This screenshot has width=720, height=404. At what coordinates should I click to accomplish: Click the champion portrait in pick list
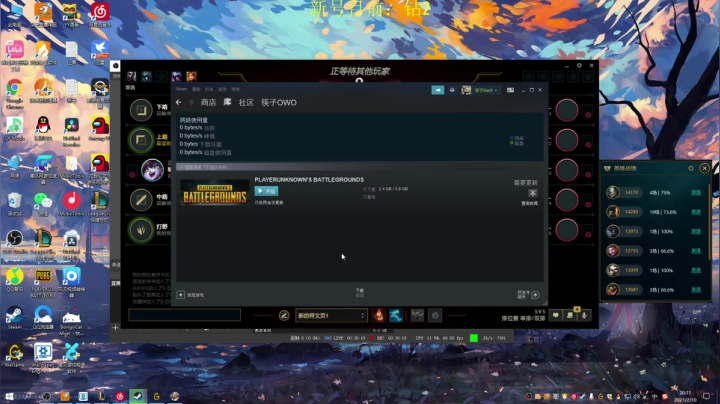click(x=152, y=170)
